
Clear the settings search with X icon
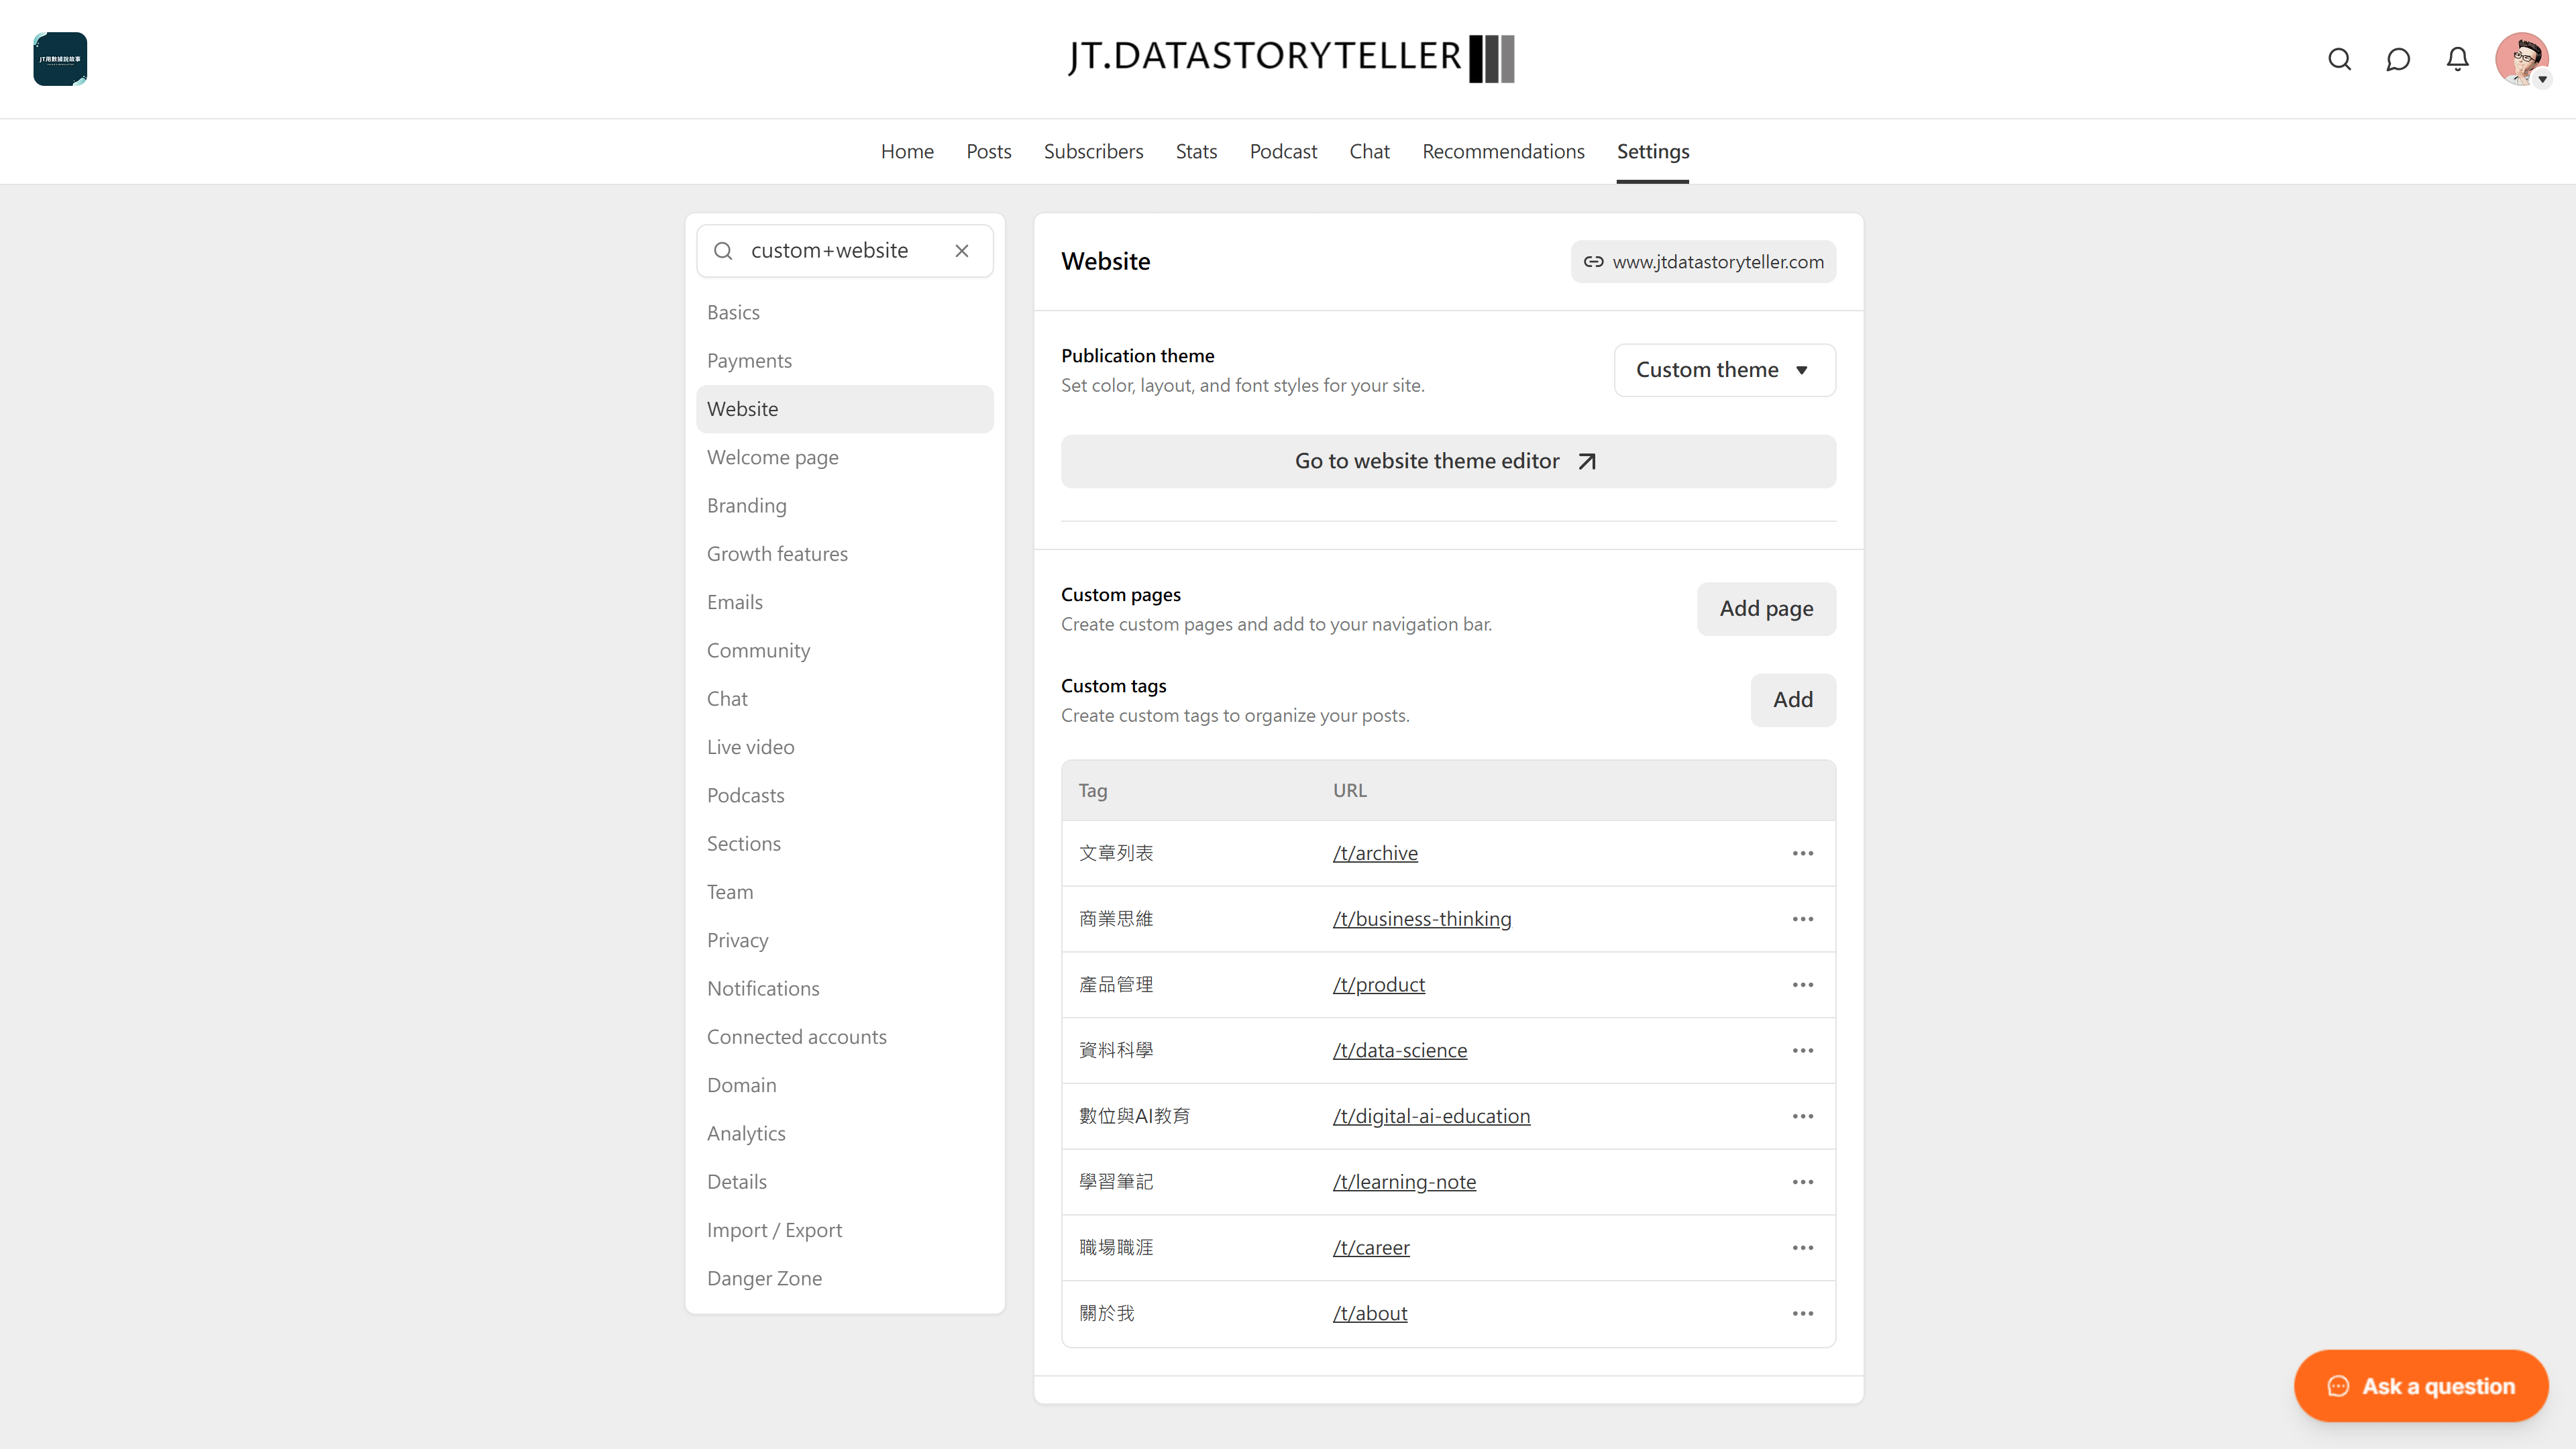(x=962, y=251)
